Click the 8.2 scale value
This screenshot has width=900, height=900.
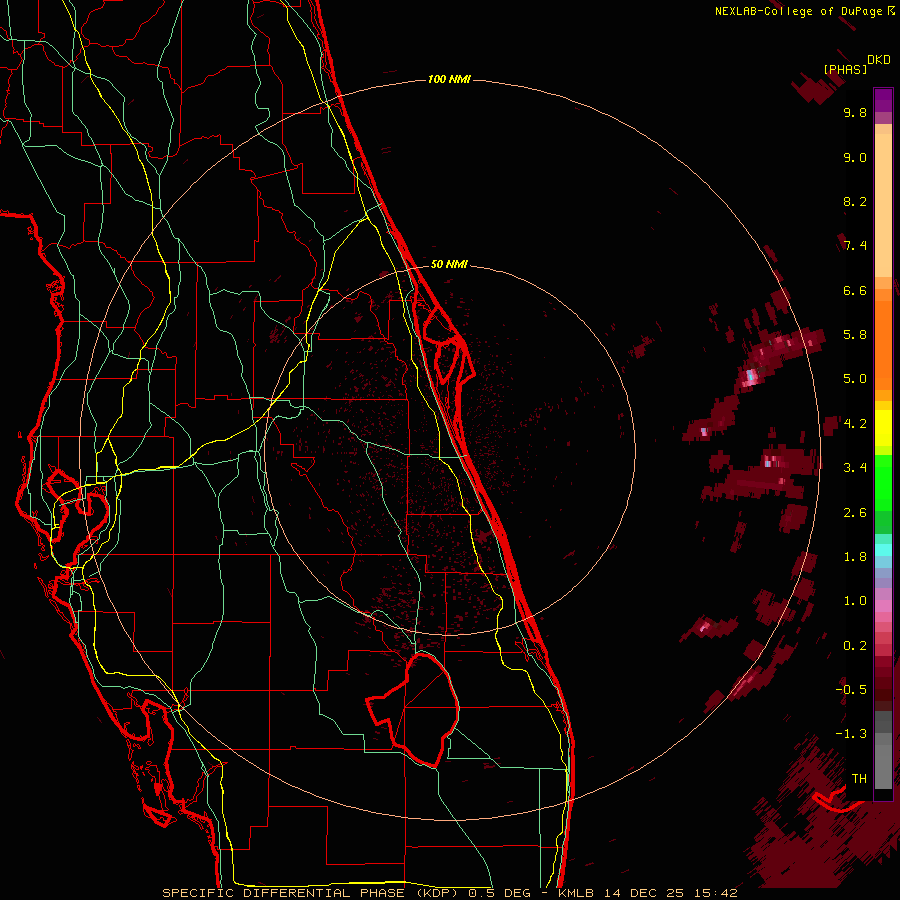tap(855, 201)
